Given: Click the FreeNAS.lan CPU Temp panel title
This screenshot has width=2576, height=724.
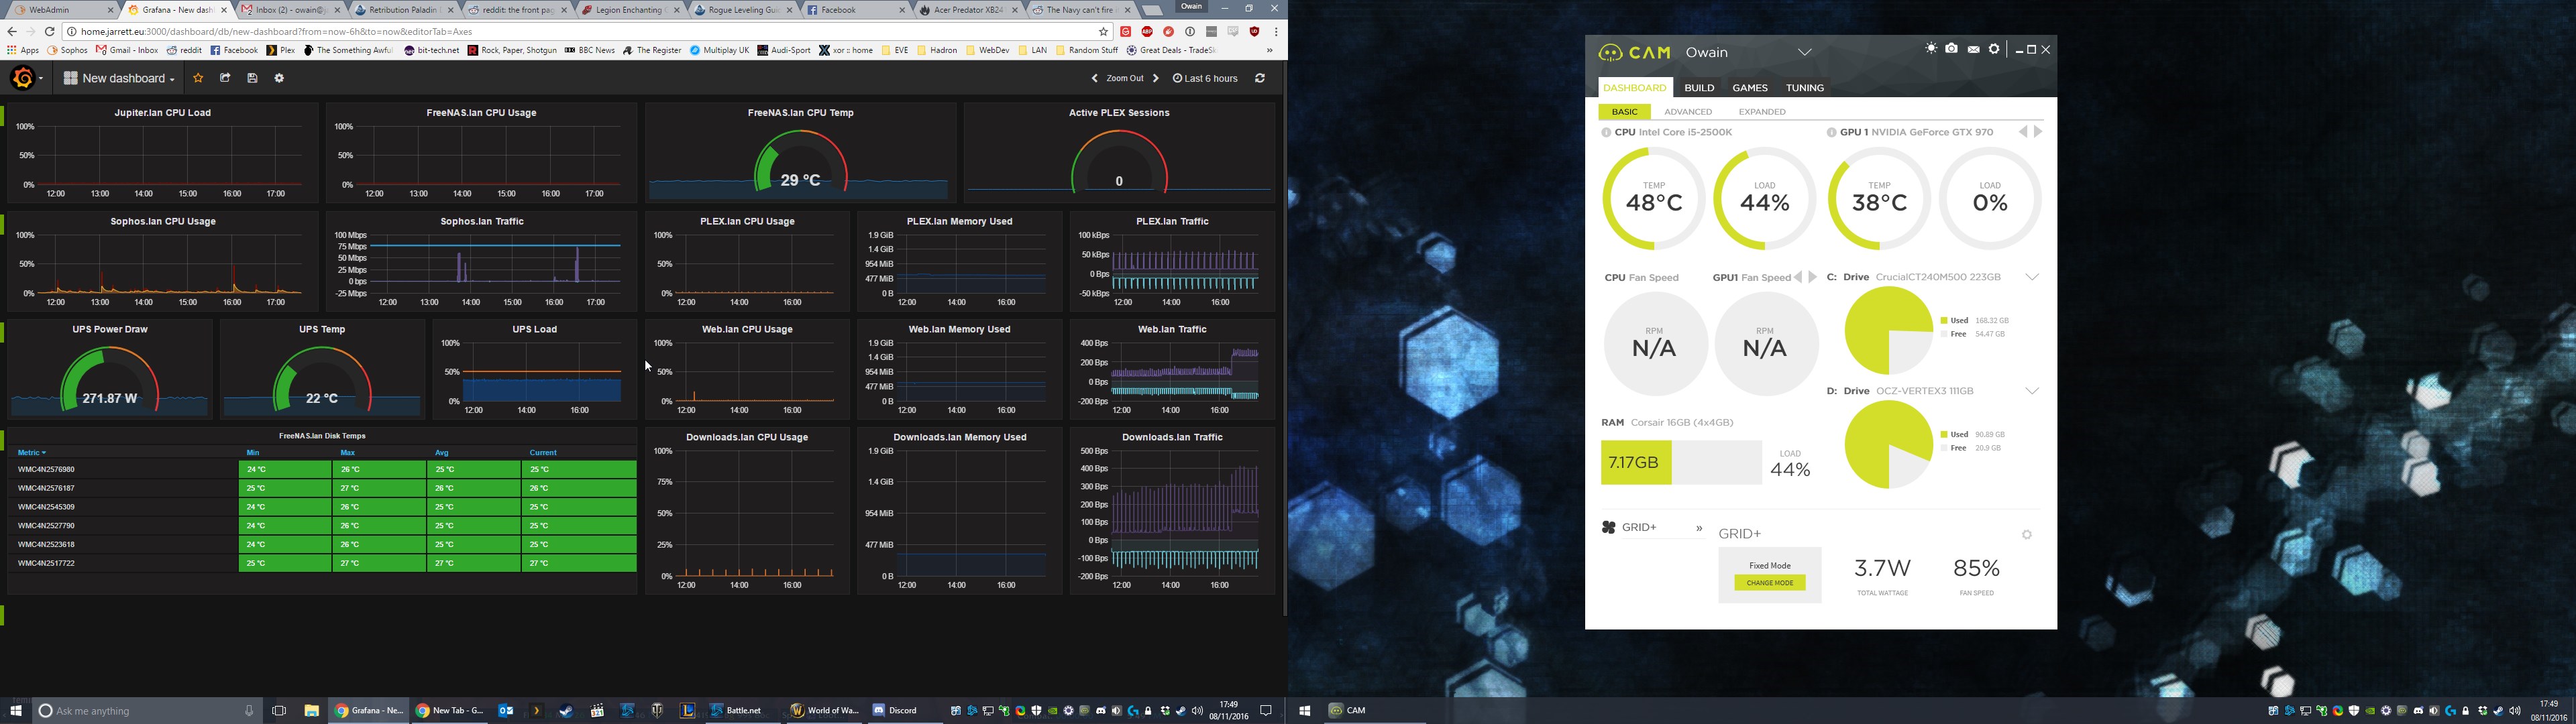Looking at the screenshot, I should click(801, 113).
